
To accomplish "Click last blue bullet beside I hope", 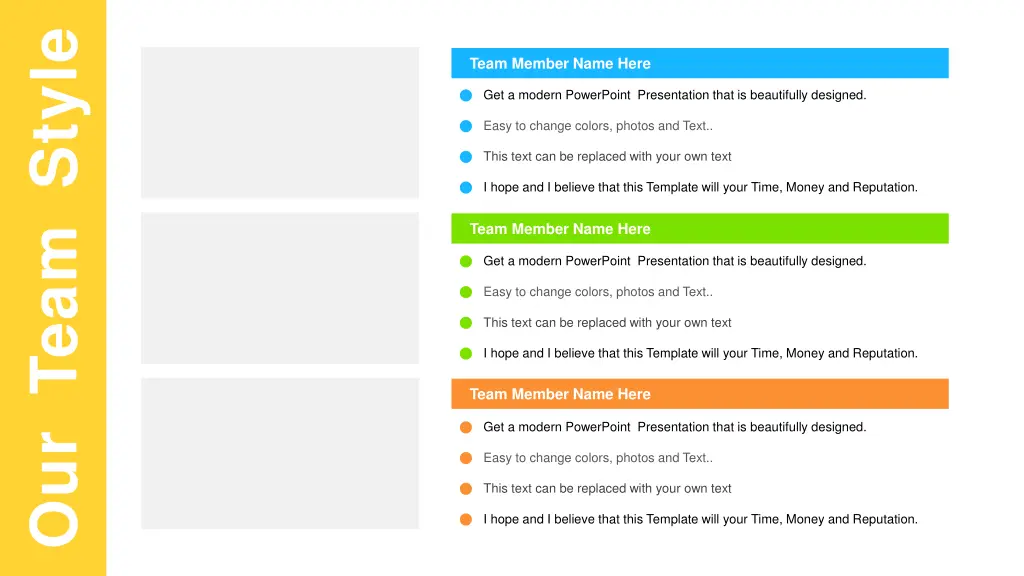I will tap(466, 187).
